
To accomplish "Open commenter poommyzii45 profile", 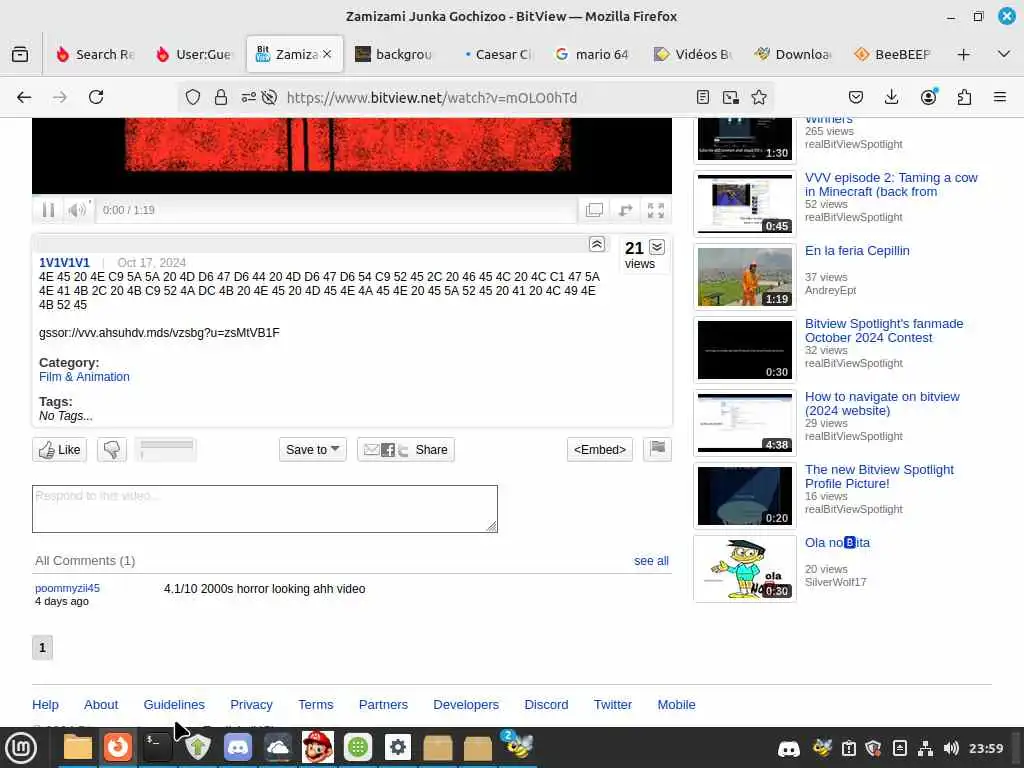I will 67,588.
